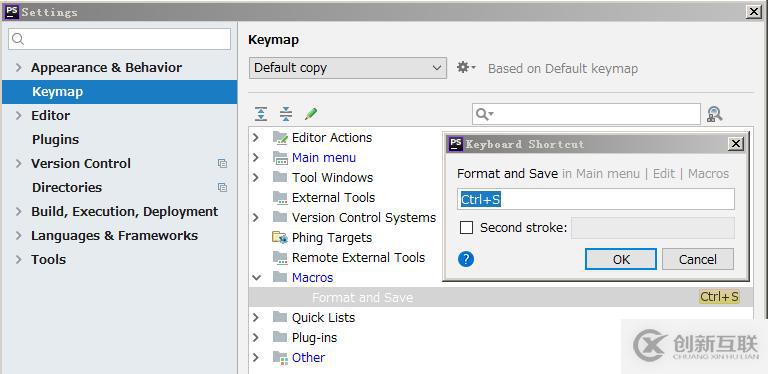This screenshot has width=768, height=374.
Task: Click Cancel in Keyboard Shortcut dialog
Action: (697, 259)
